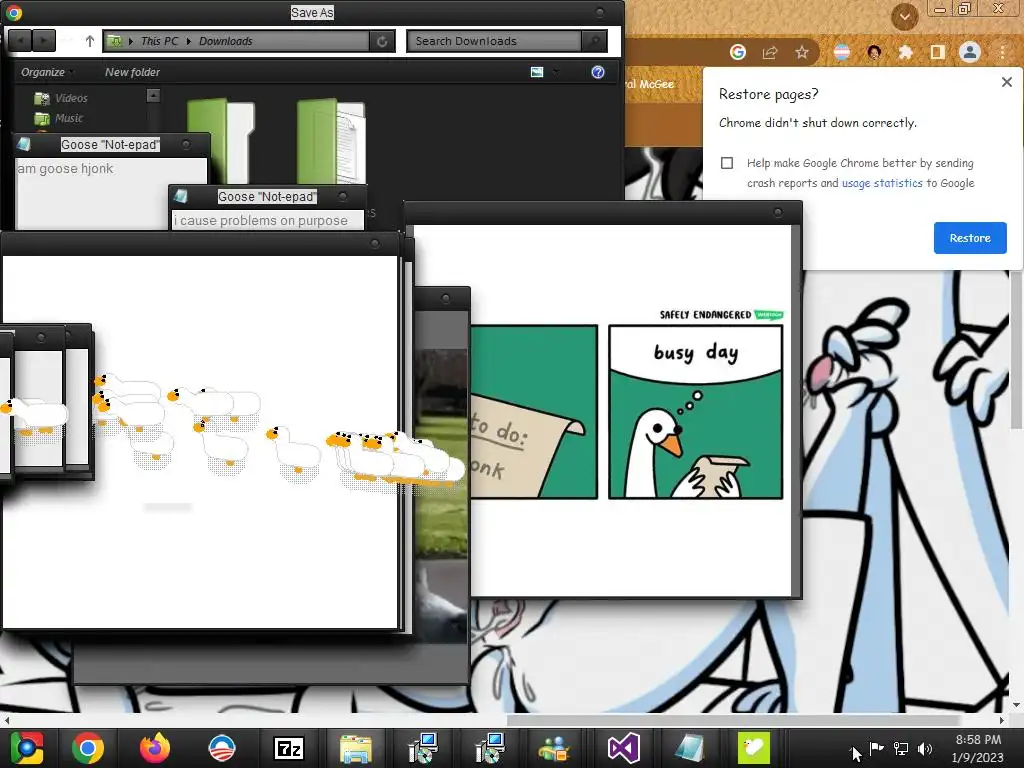Open 7-Zip from the taskbar
1024x768 pixels.
pos(289,748)
